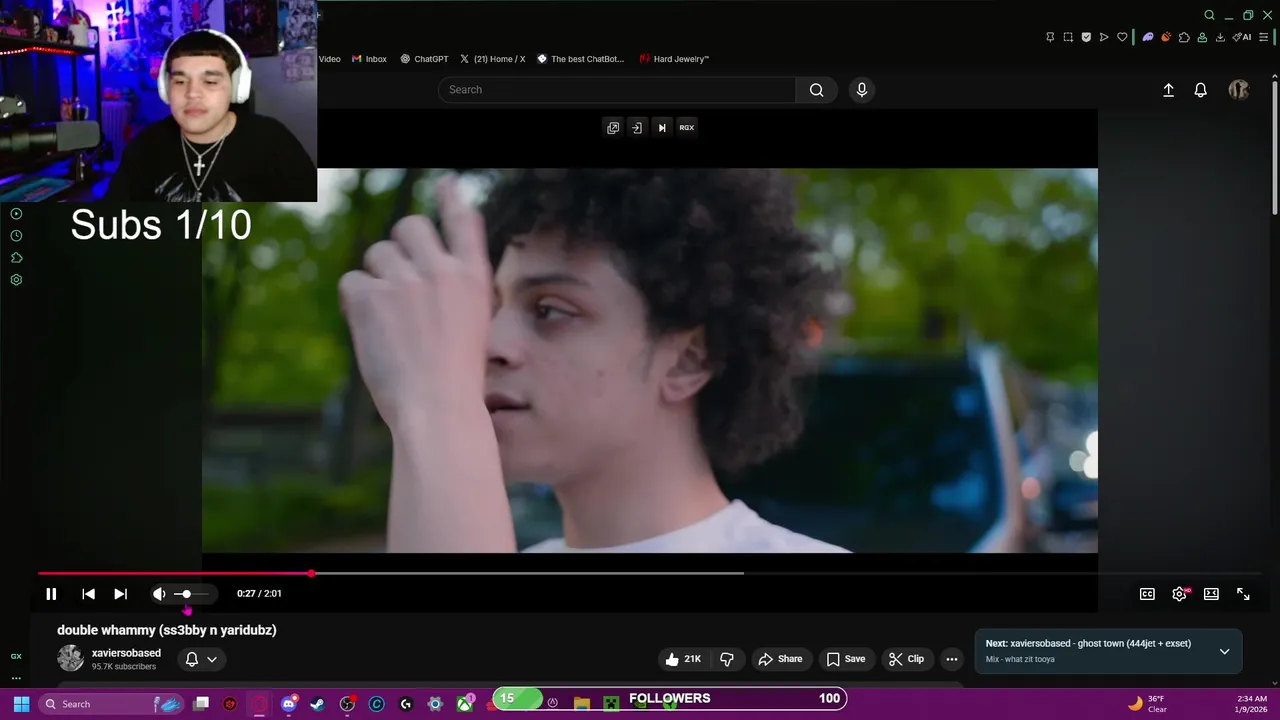The height and width of the screenshot is (720, 1280).
Task: Submit search with the magnifier button
Action: click(817, 90)
